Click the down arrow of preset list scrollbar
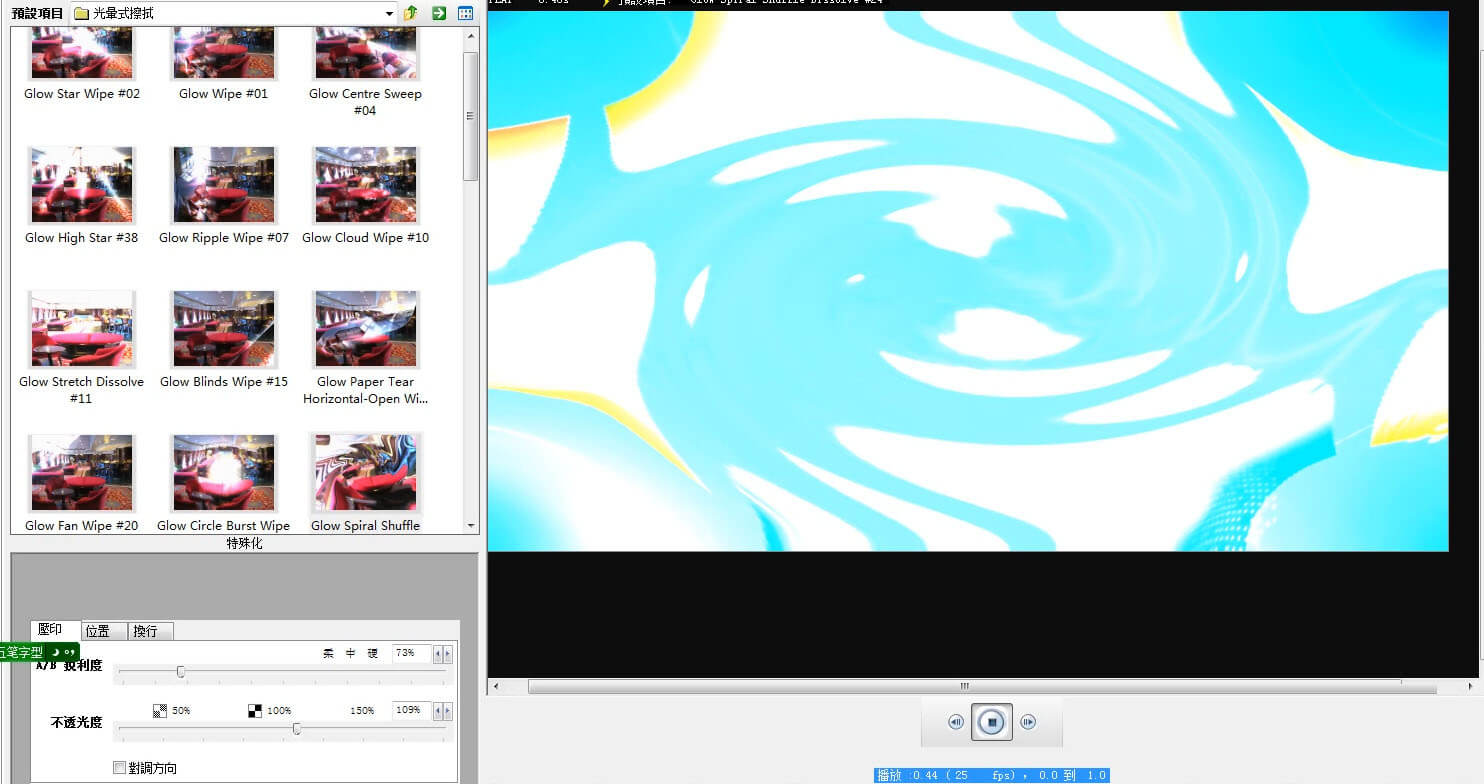This screenshot has height=784, width=1484. [x=471, y=525]
